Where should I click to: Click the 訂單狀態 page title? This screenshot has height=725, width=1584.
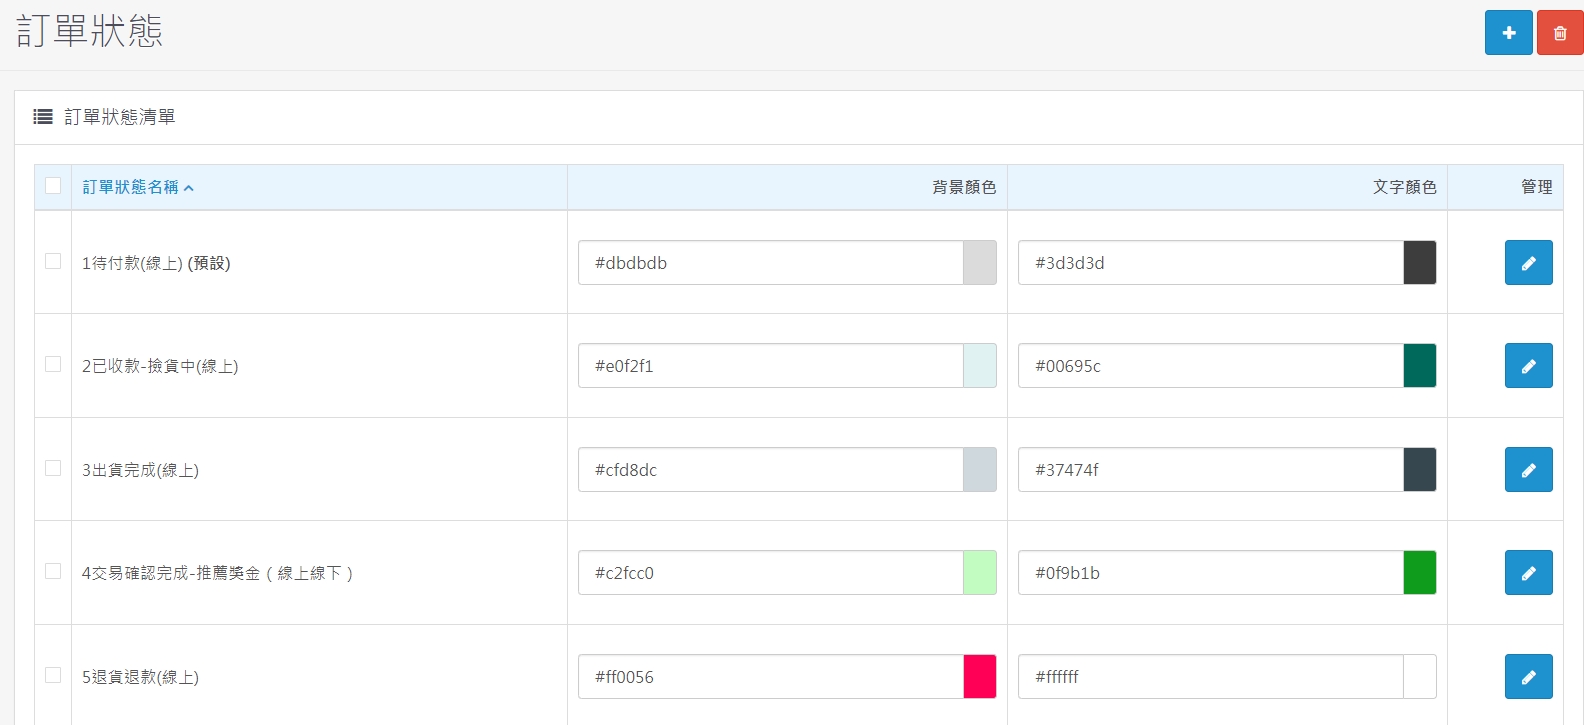coord(89,31)
